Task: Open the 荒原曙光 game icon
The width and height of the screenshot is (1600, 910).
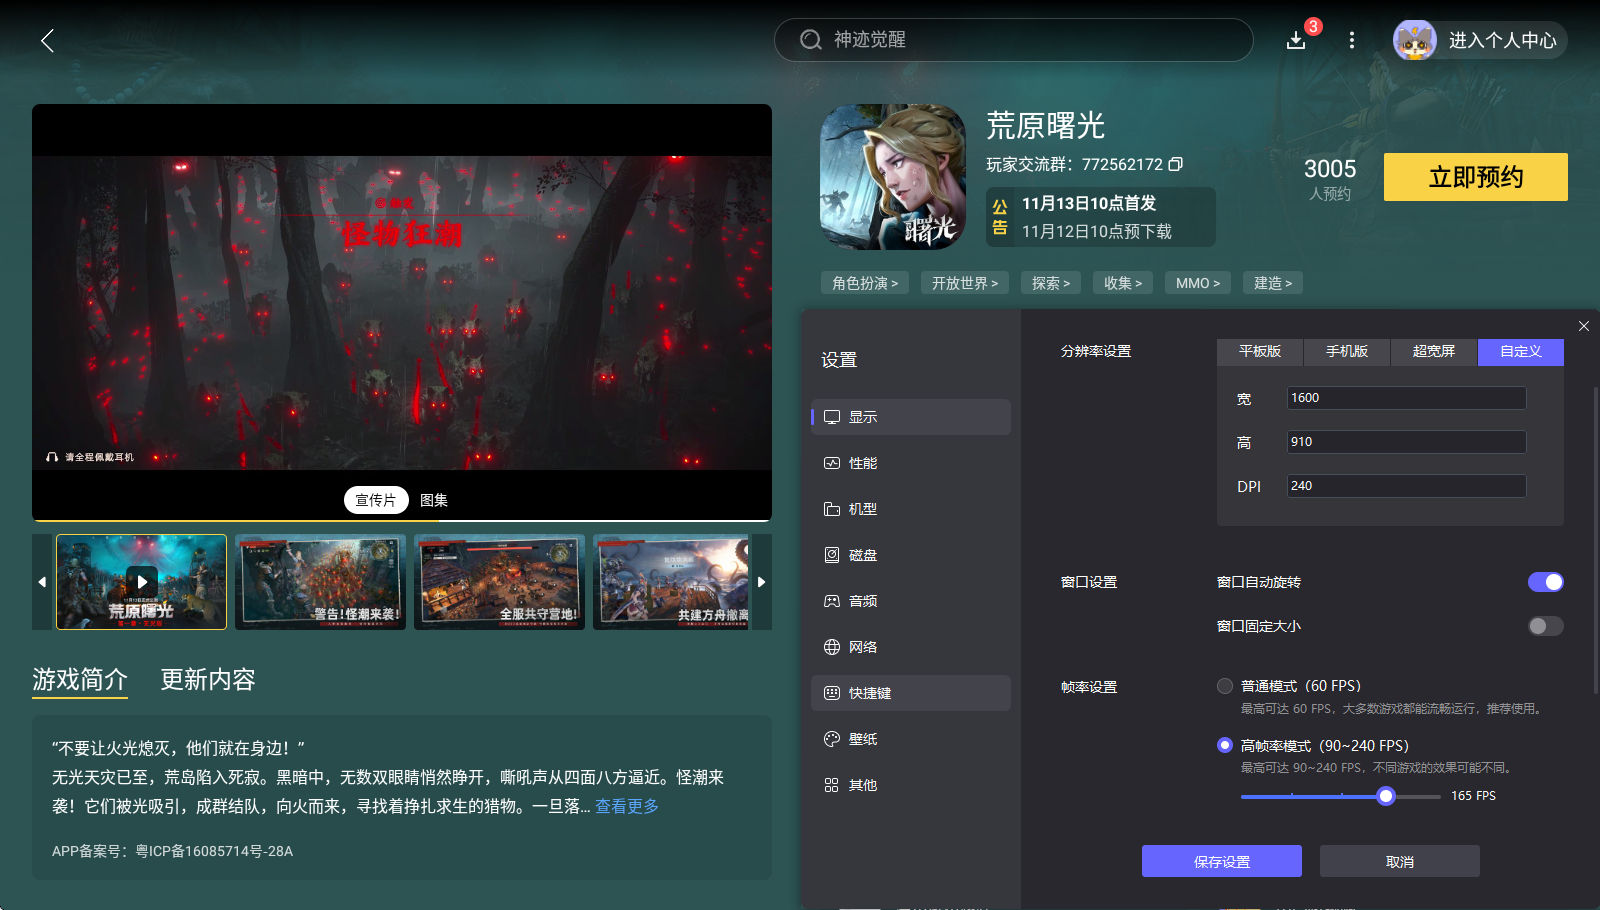Action: 893,177
